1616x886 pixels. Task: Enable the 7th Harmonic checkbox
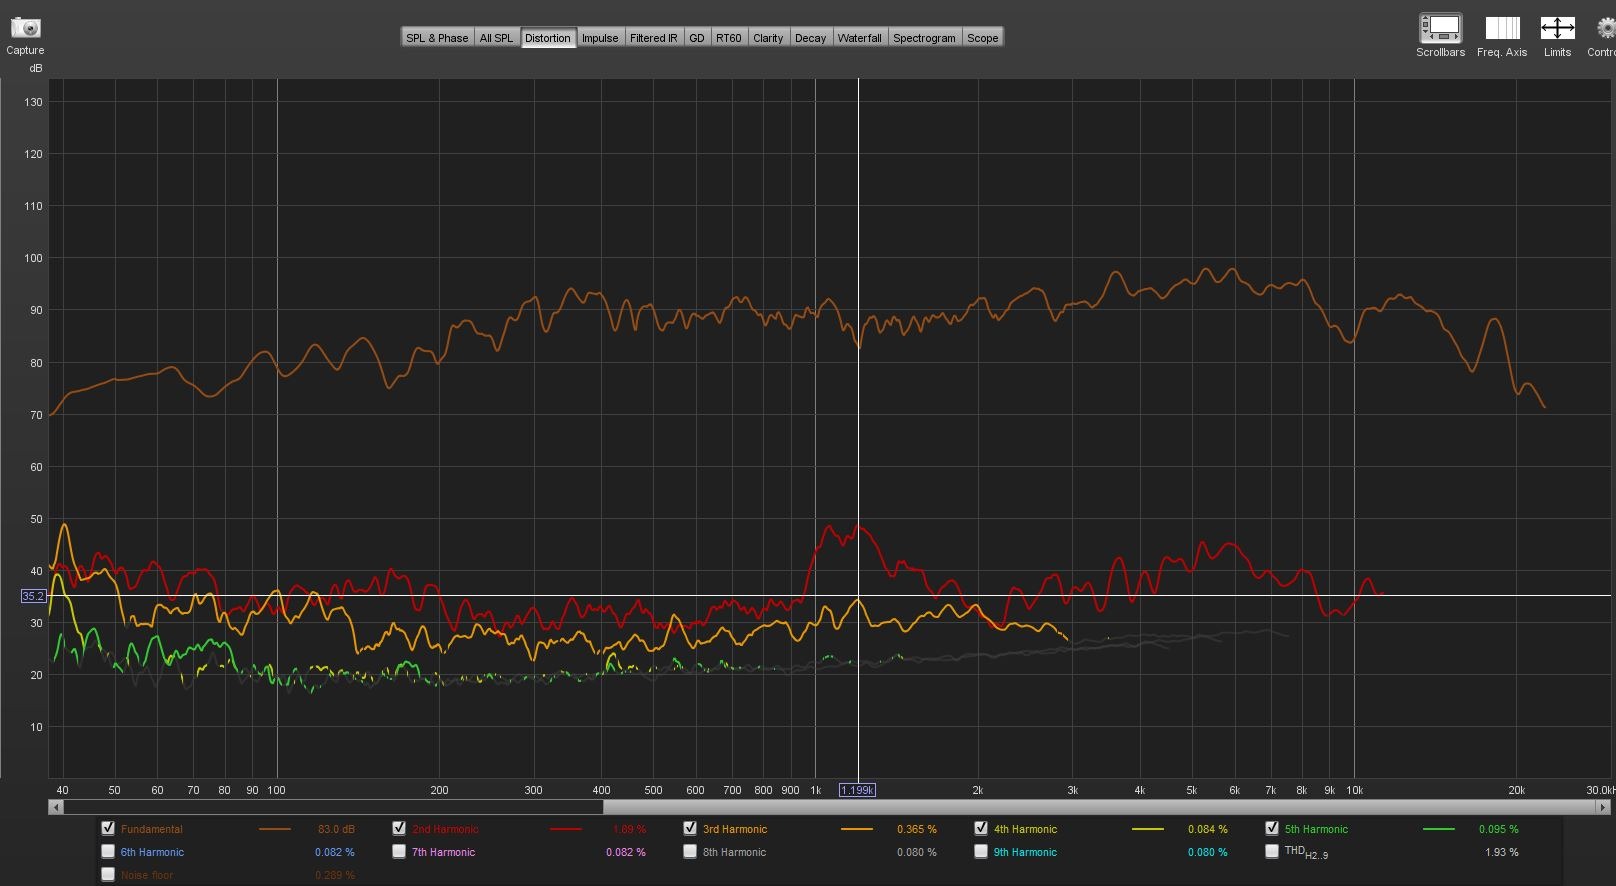coord(399,851)
